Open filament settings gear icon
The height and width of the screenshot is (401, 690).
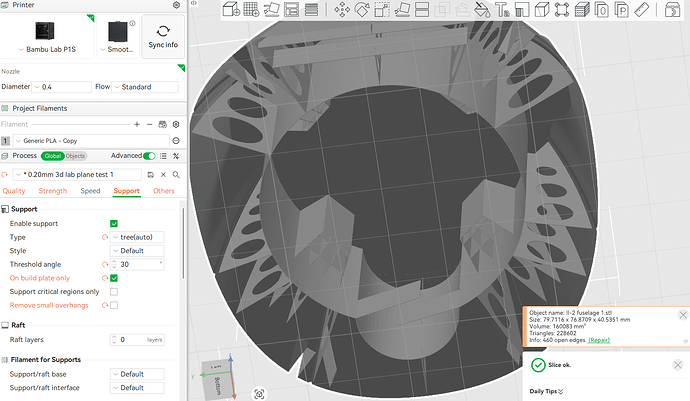tap(176, 125)
